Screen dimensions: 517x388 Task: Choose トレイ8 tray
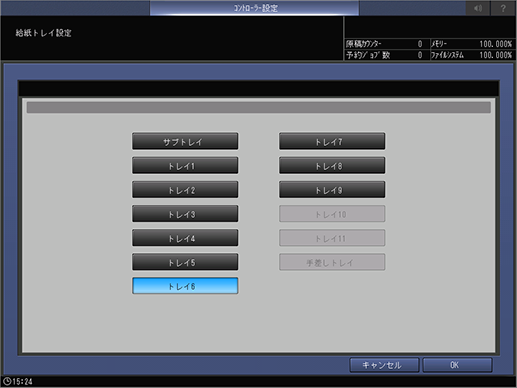332,166
